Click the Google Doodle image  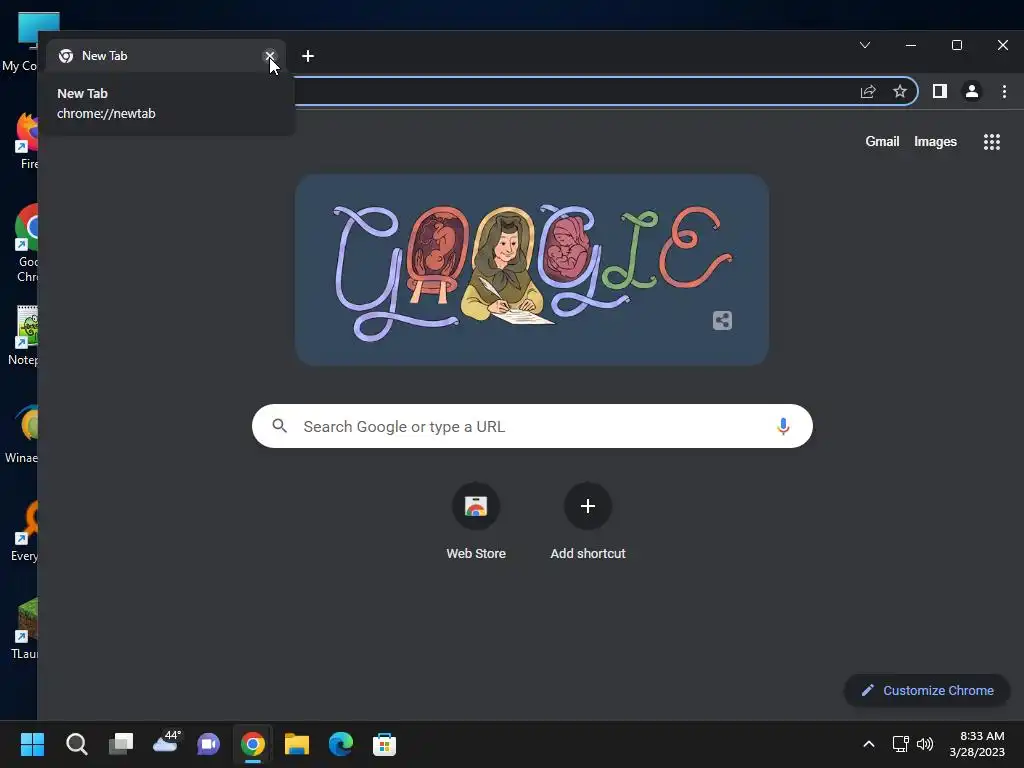tap(532, 270)
